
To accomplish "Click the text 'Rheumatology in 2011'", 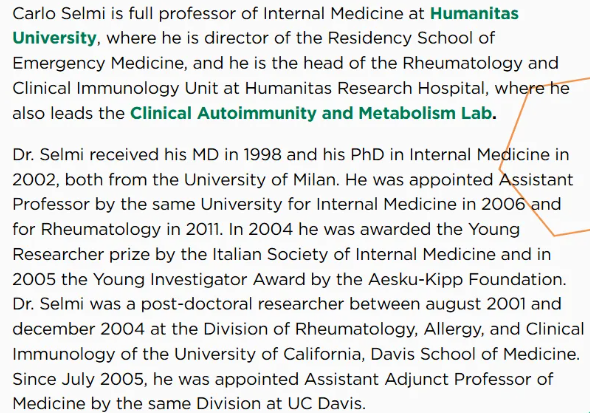I will coord(129,229).
